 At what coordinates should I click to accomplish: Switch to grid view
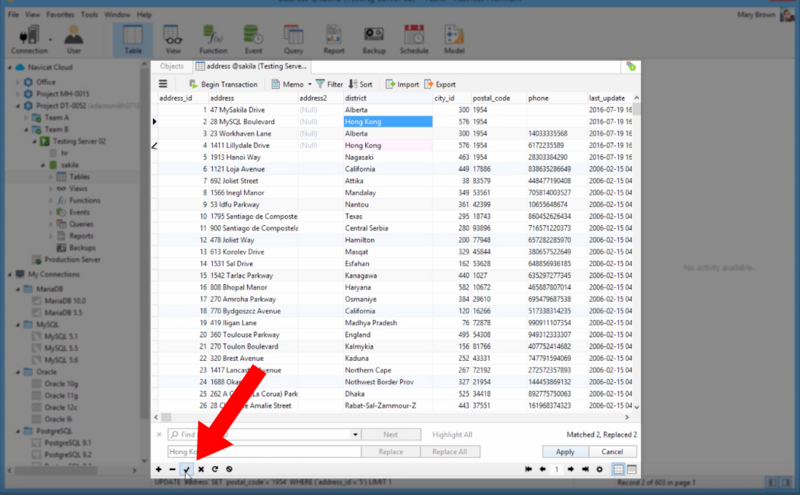(x=618, y=469)
